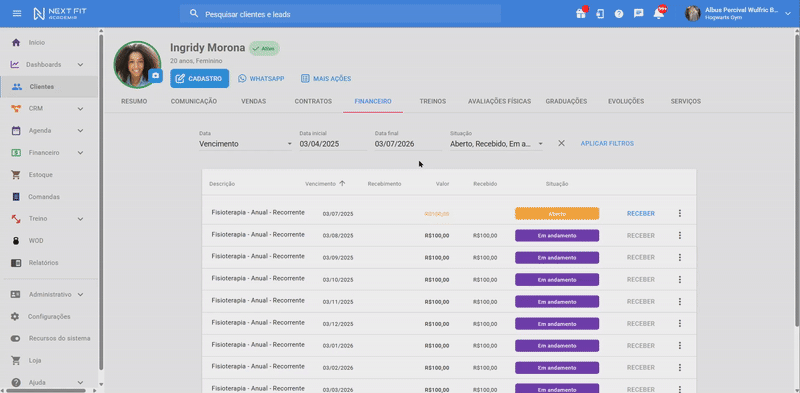This screenshot has width=800, height=393.
Task: Open the chat messages icon
Action: (638, 14)
